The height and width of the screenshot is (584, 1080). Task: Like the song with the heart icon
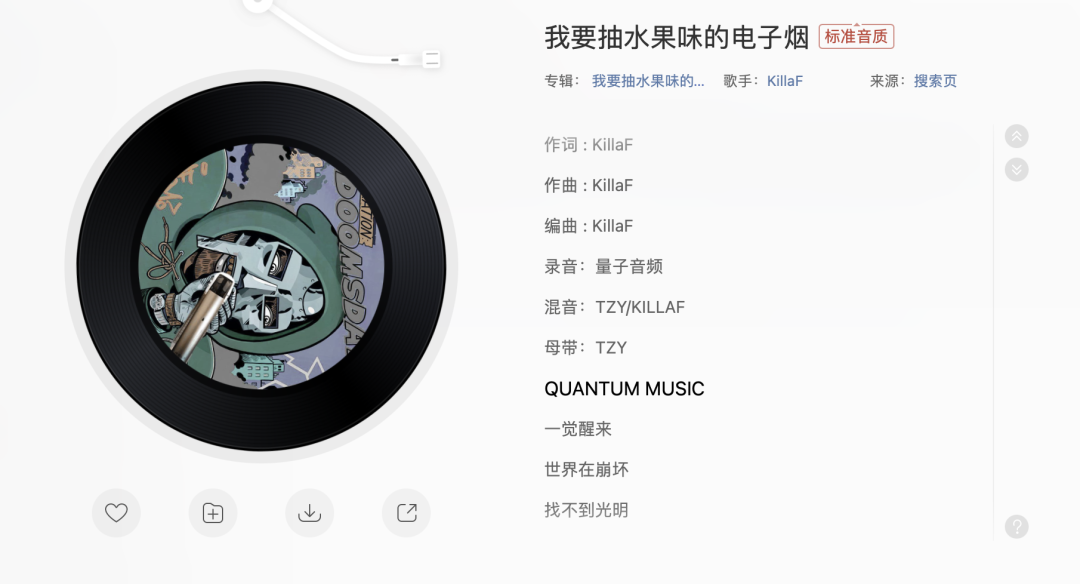116,513
